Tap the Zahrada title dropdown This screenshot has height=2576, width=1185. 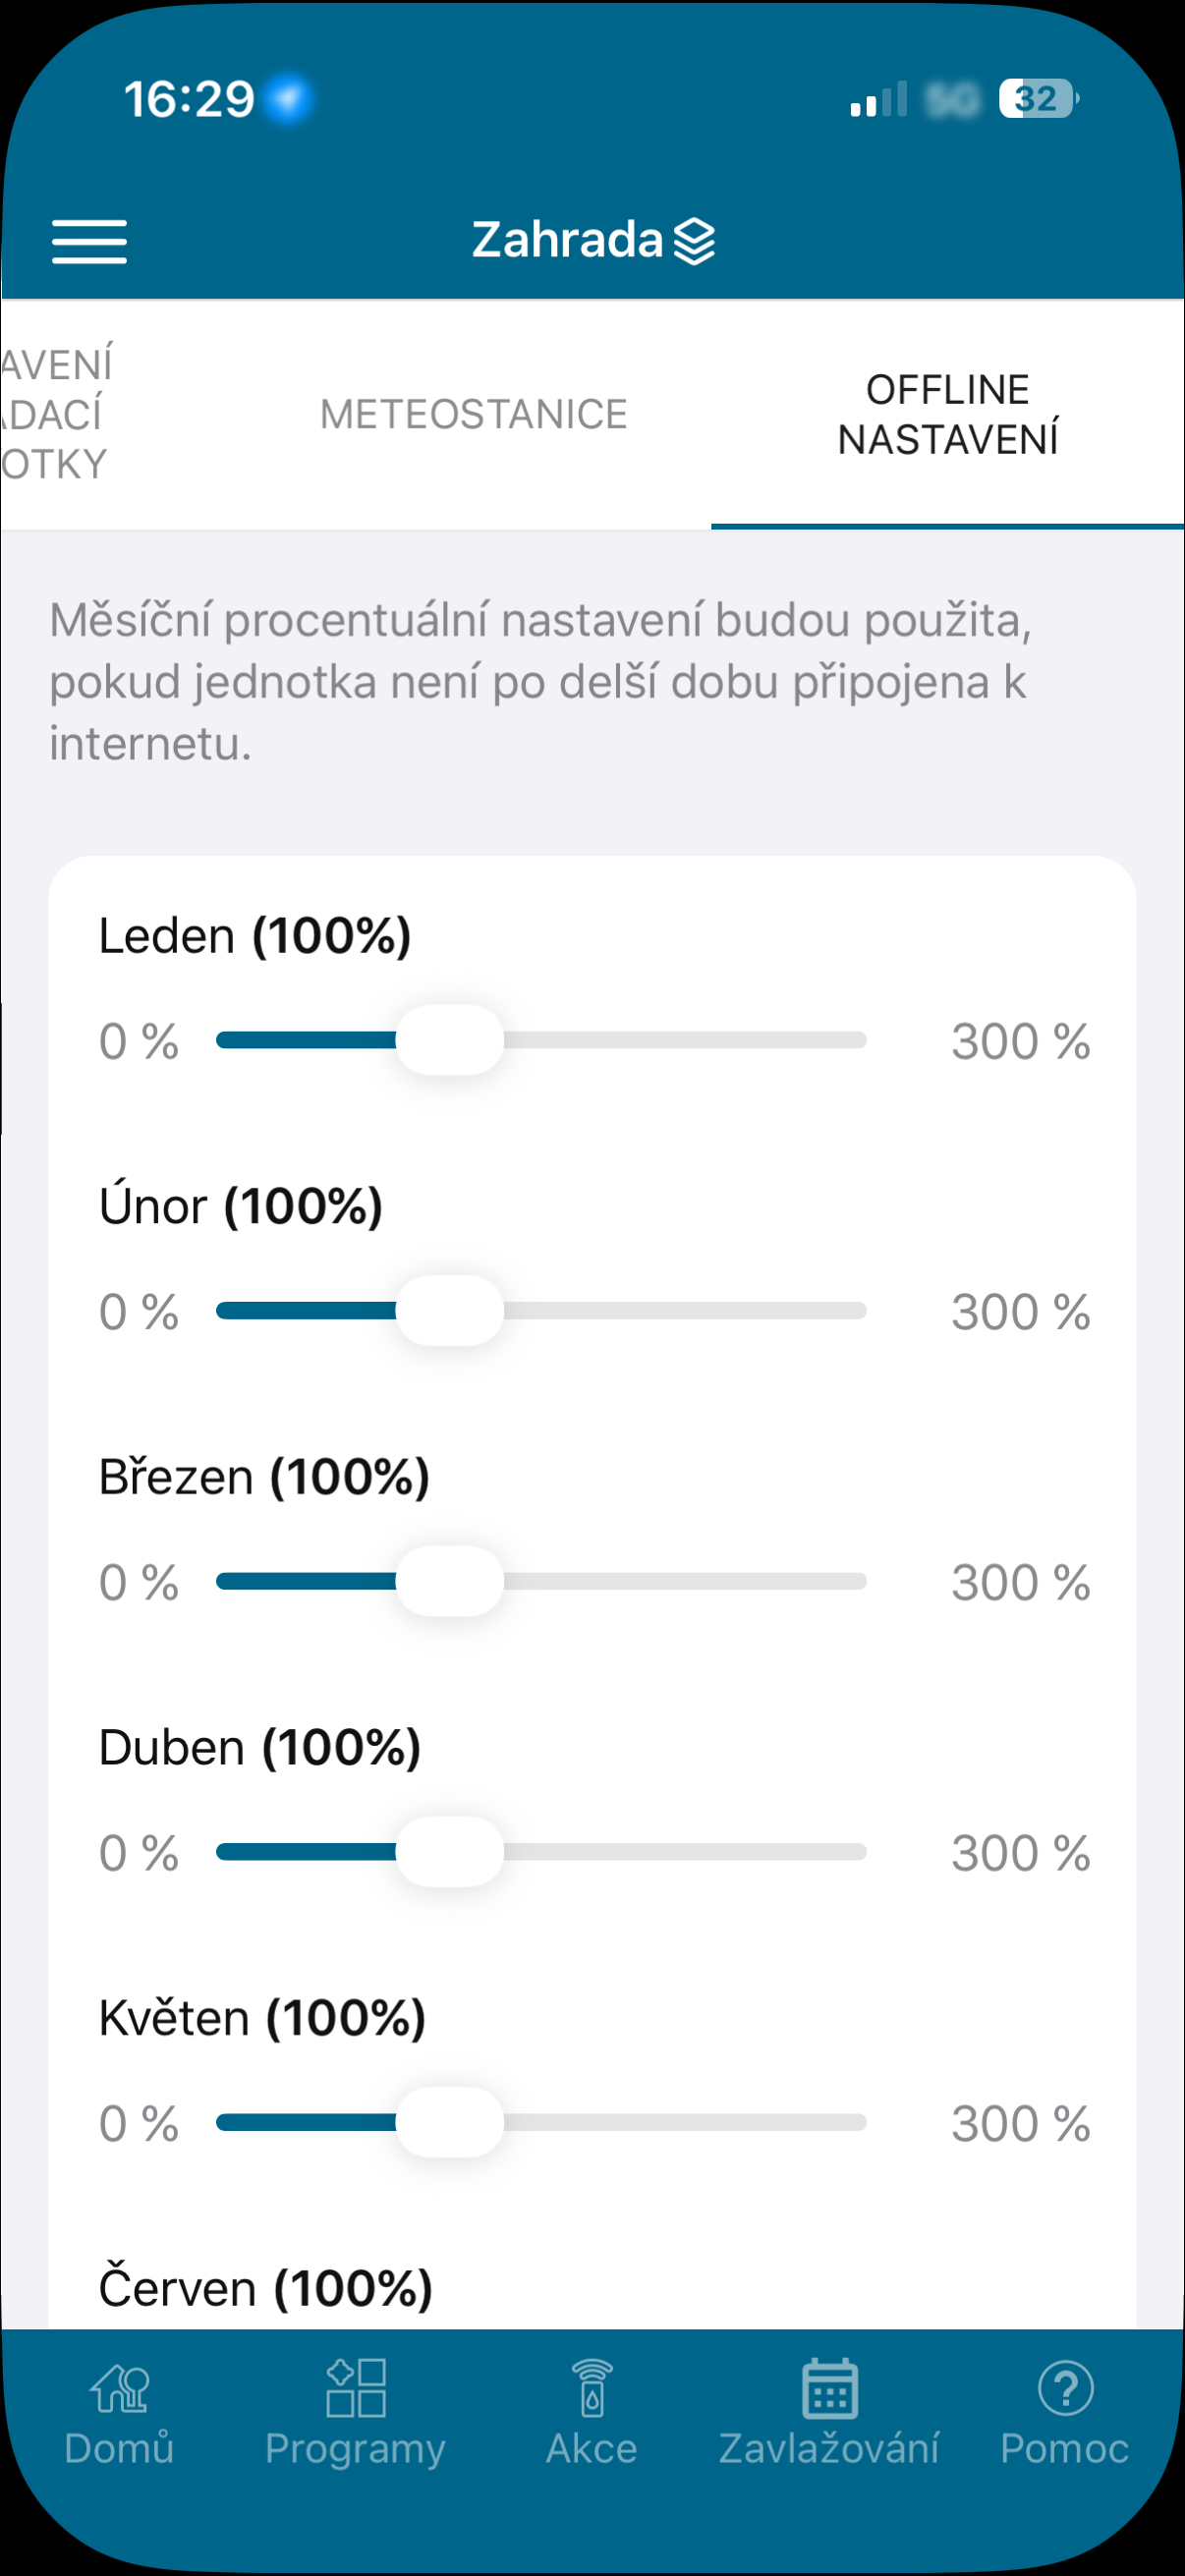[x=593, y=240]
